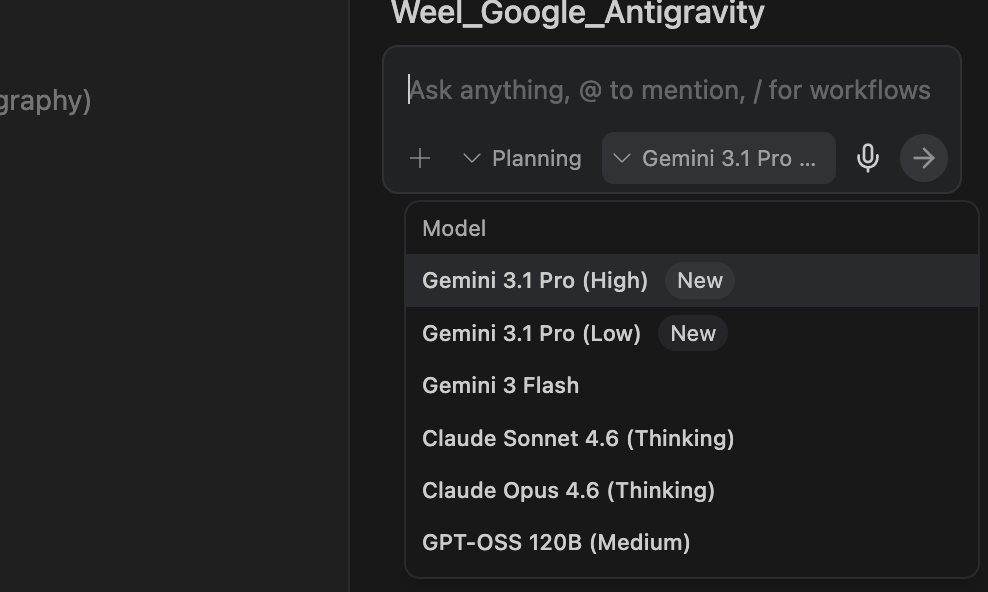The width and height of the screenshot is (988, 592).
Task: Click the chevron next to Planning mode
Action: click(x=471, y=157)
